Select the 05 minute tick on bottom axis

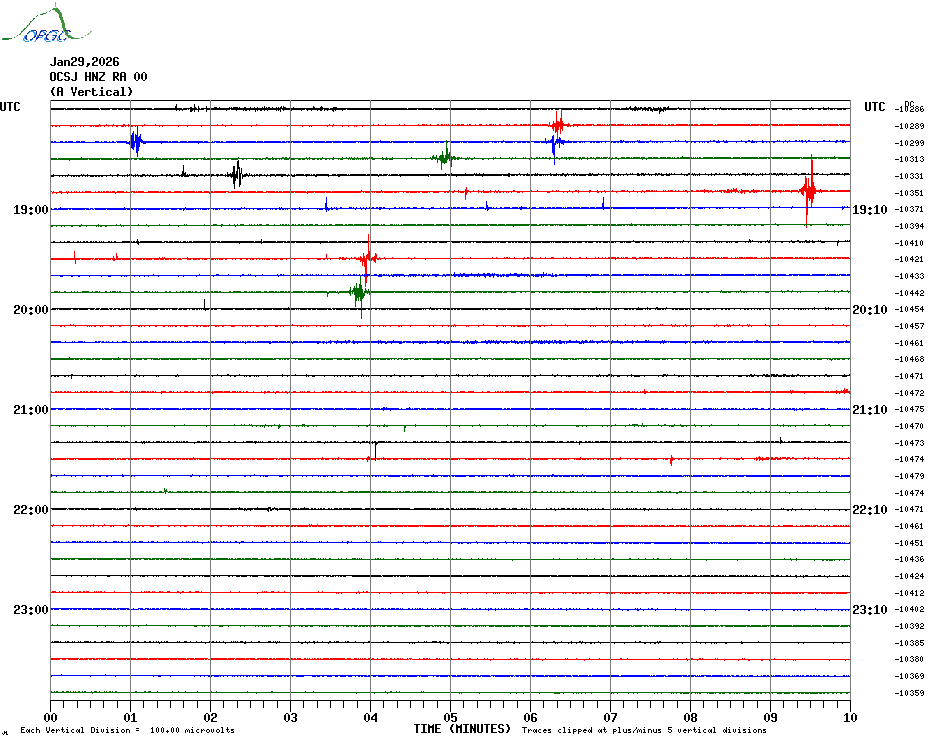450,717
